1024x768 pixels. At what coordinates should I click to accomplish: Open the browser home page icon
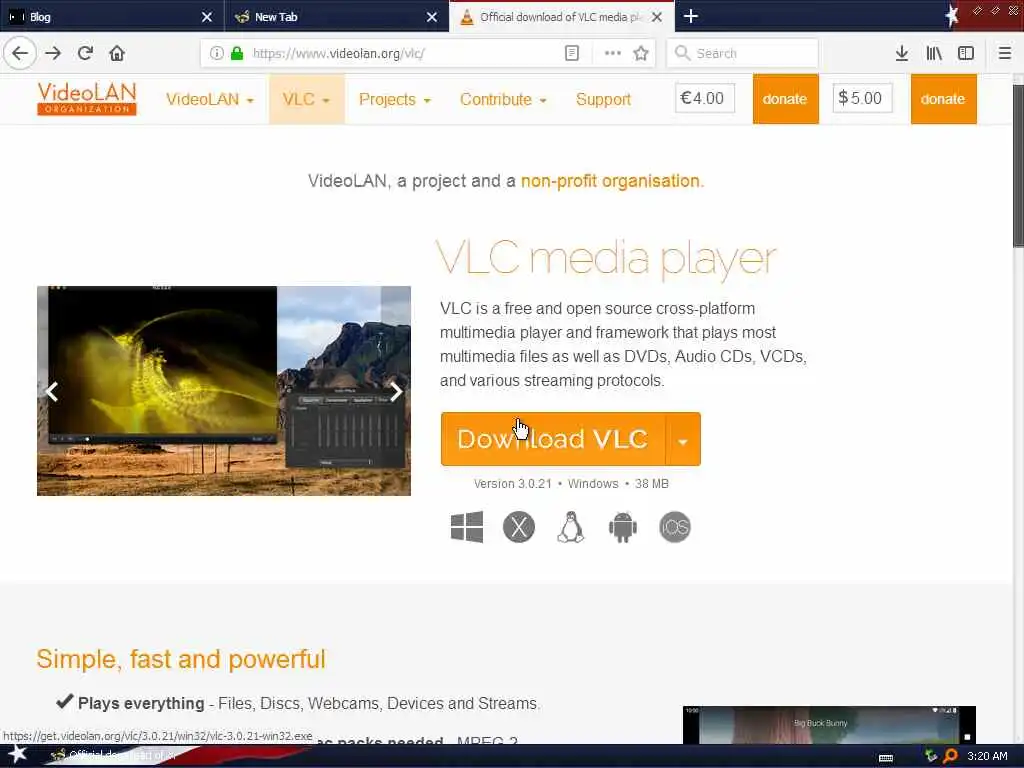click(x=117, y=54)
